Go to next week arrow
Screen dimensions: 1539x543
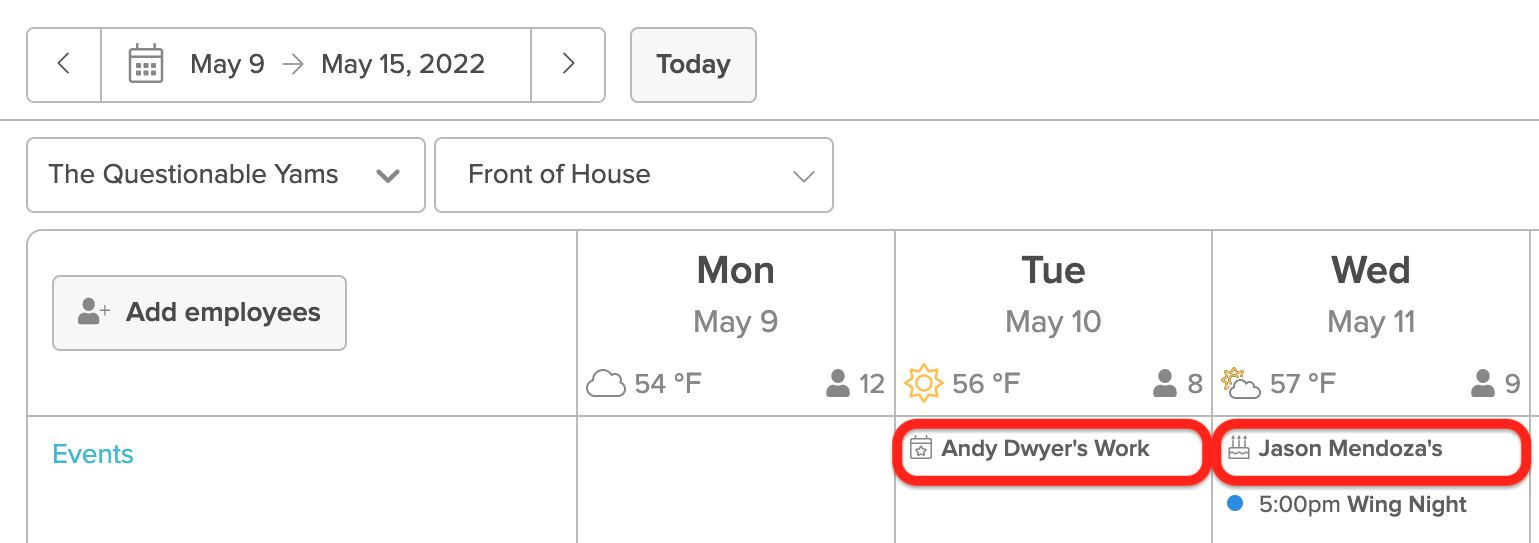pyautogui.click(x=568, y=65)
